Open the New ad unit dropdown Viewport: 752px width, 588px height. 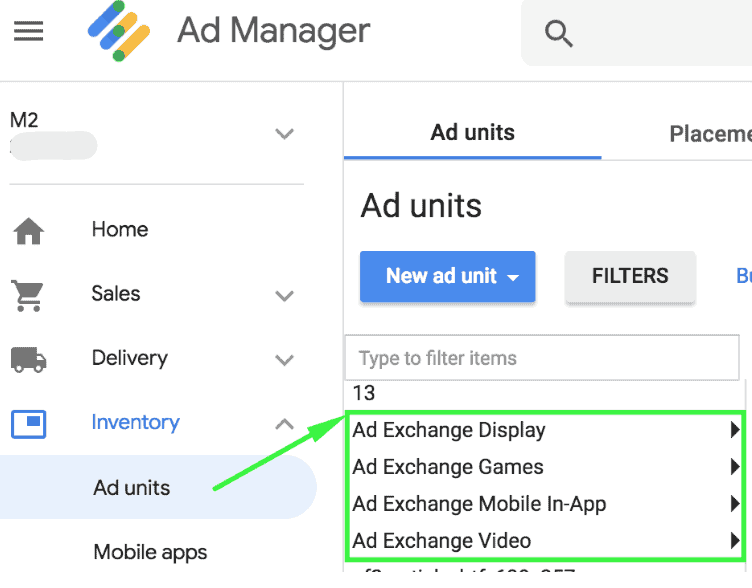pyautogui.click(x=447, y=276)
